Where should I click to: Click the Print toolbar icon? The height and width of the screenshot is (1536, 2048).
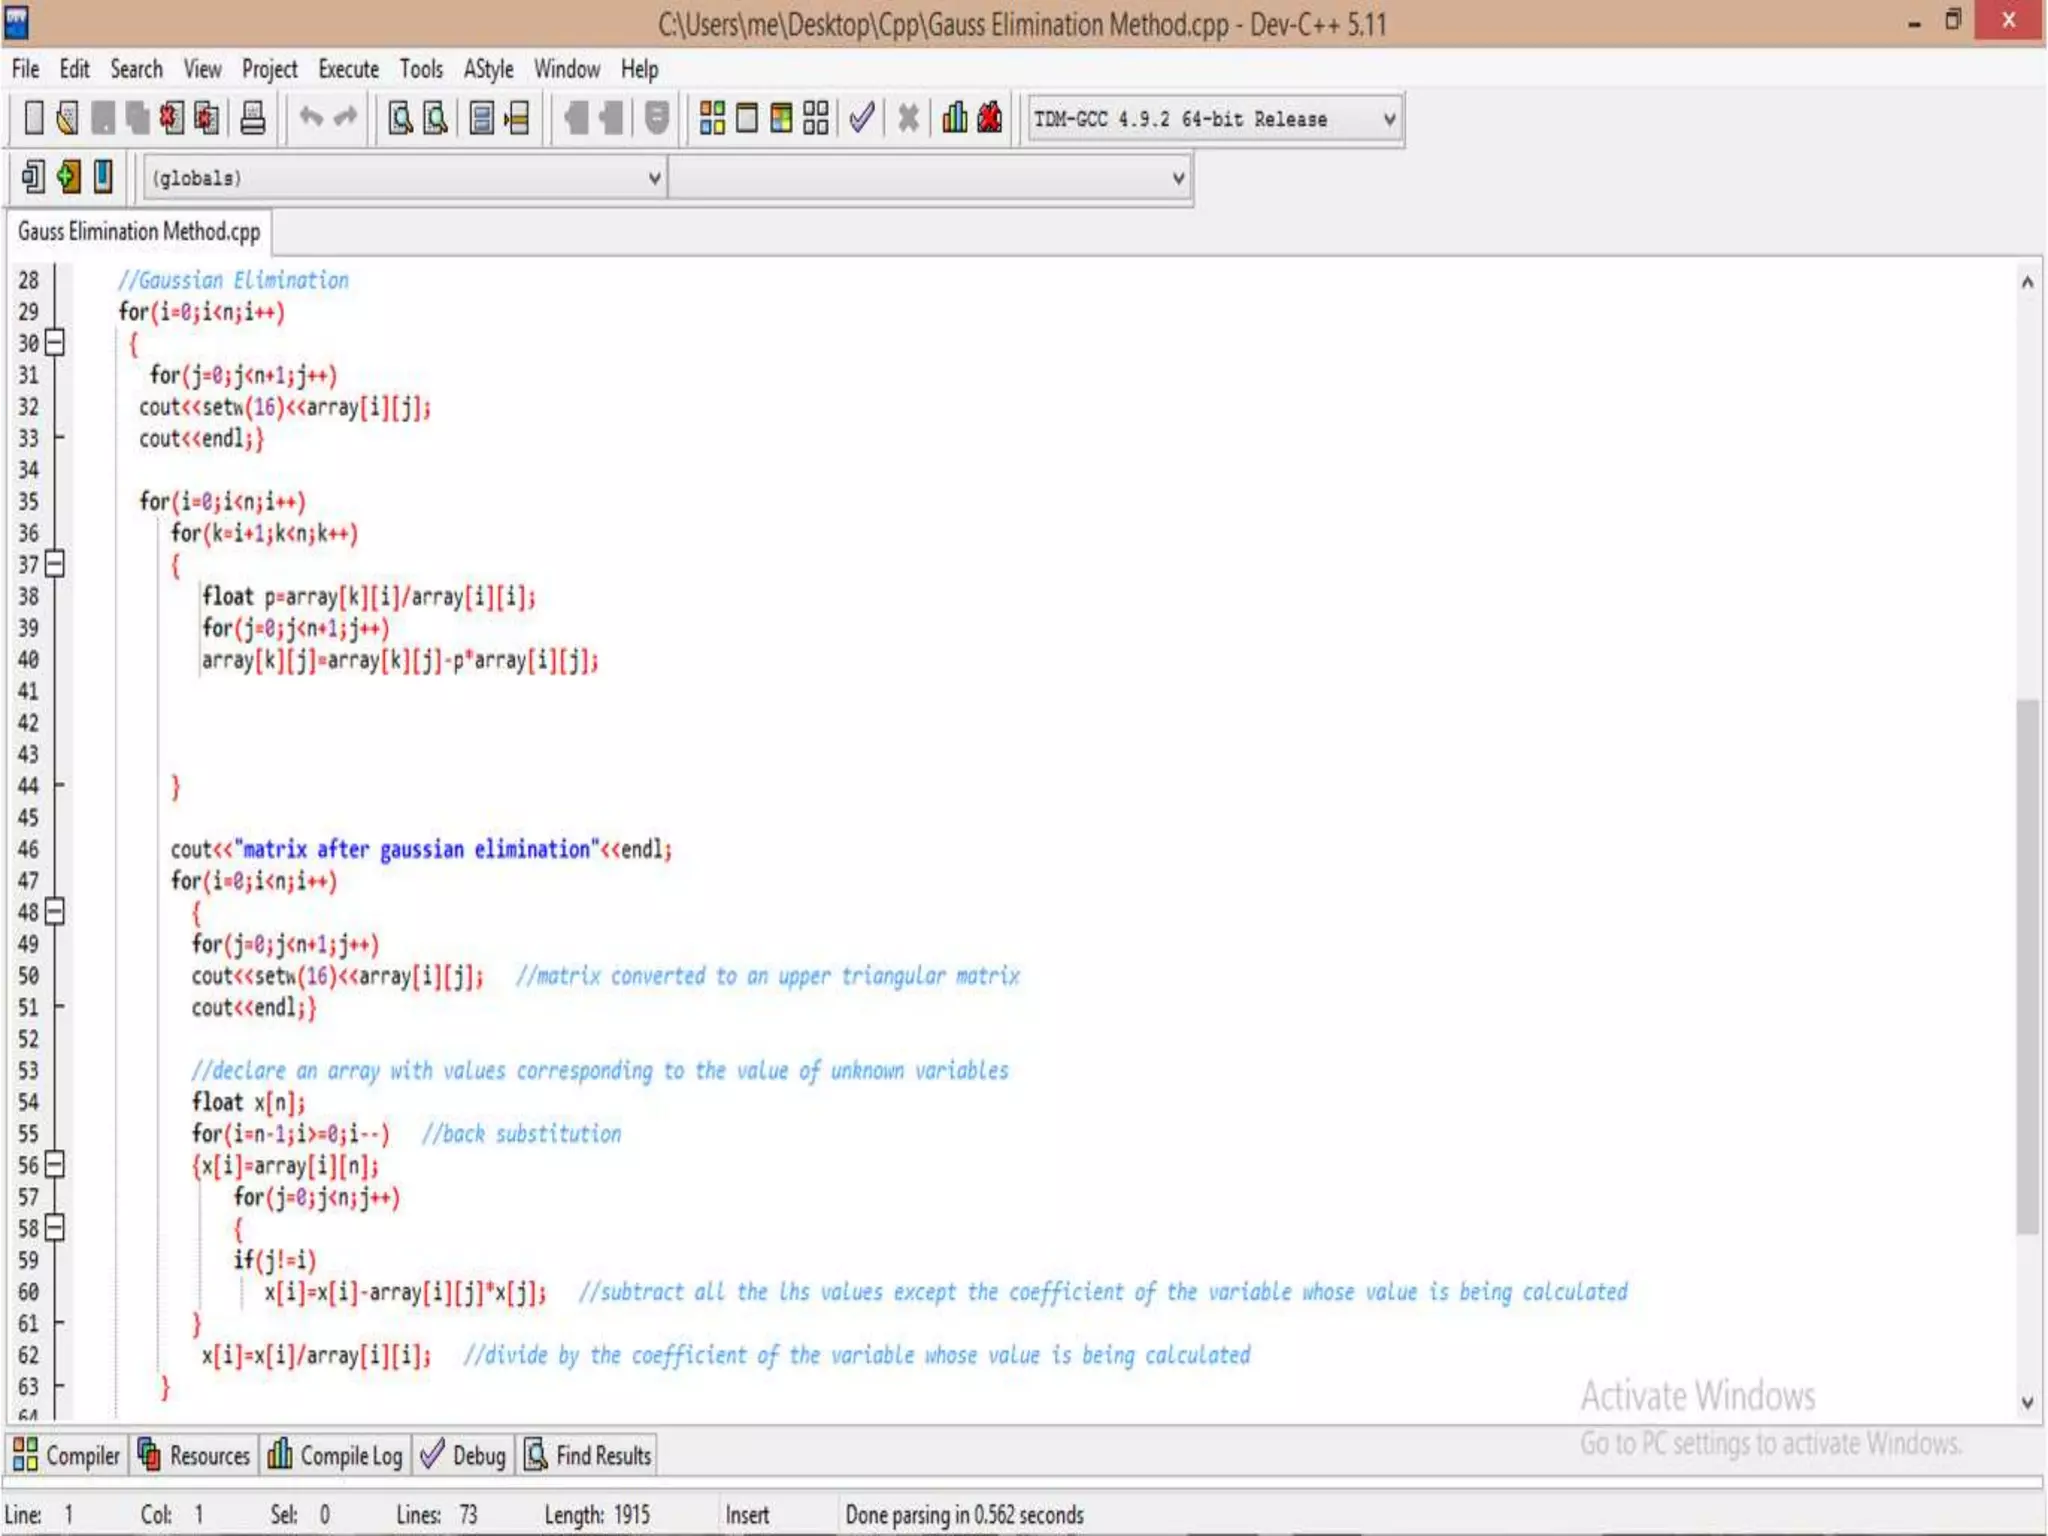coord(253,118)
